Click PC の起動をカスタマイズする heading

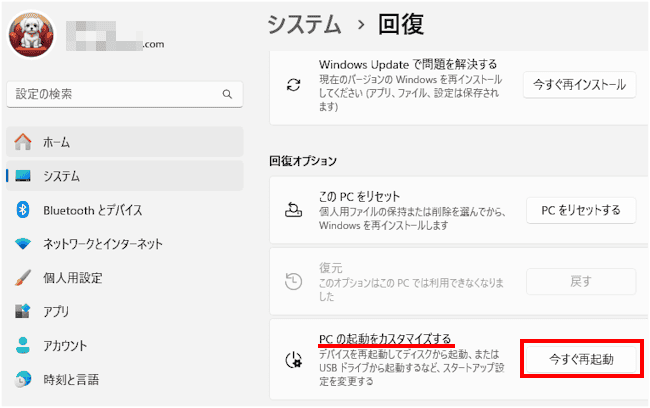[385, 339]
